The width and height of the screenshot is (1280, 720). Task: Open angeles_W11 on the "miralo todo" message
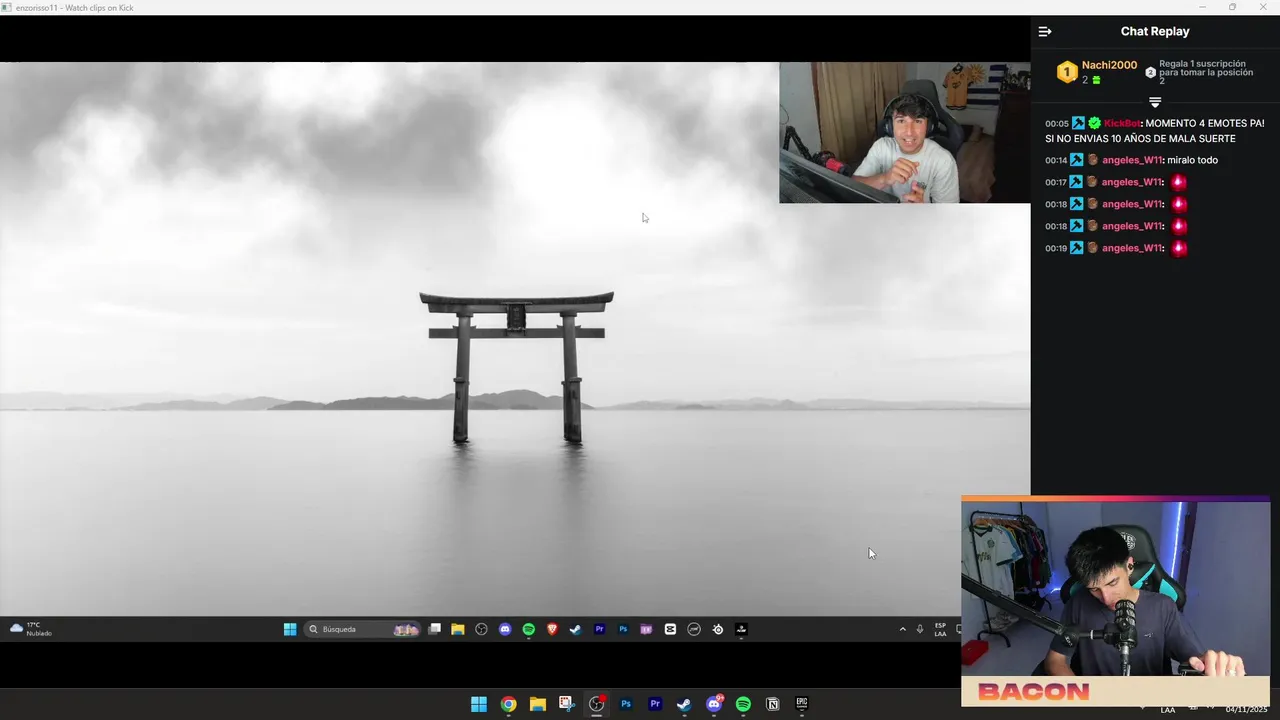point(1132,160)
